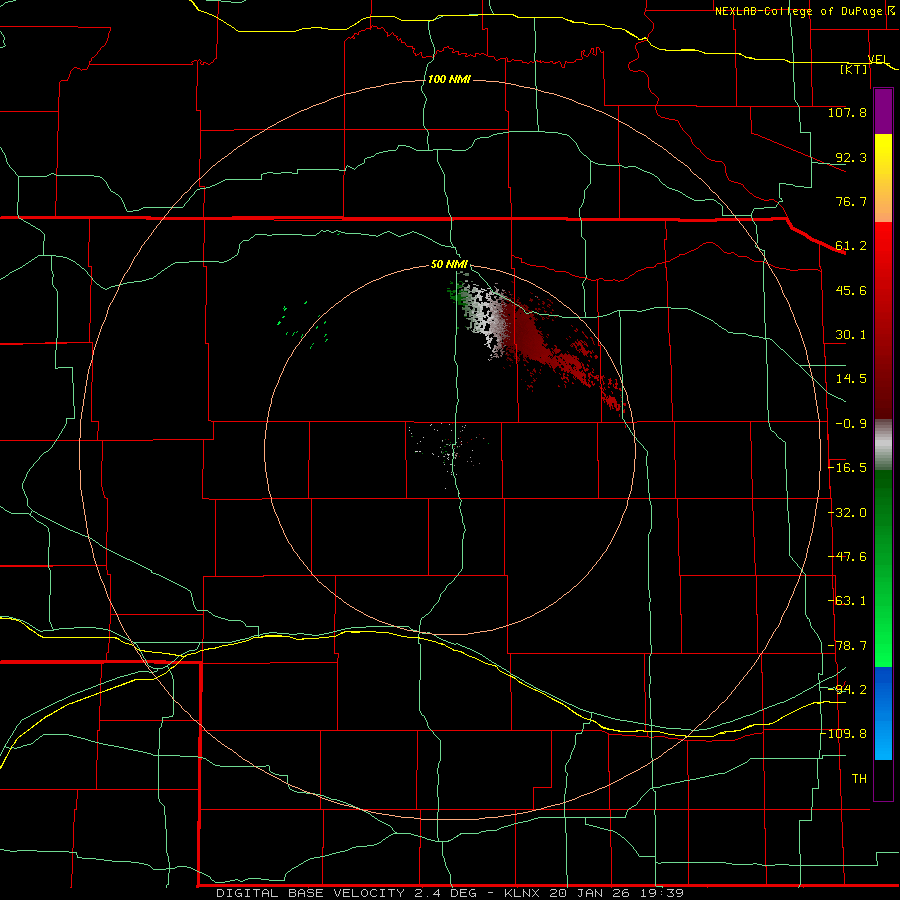Select the 107.8 value on velocity scale
900x900 pixels.
point(847,112)
